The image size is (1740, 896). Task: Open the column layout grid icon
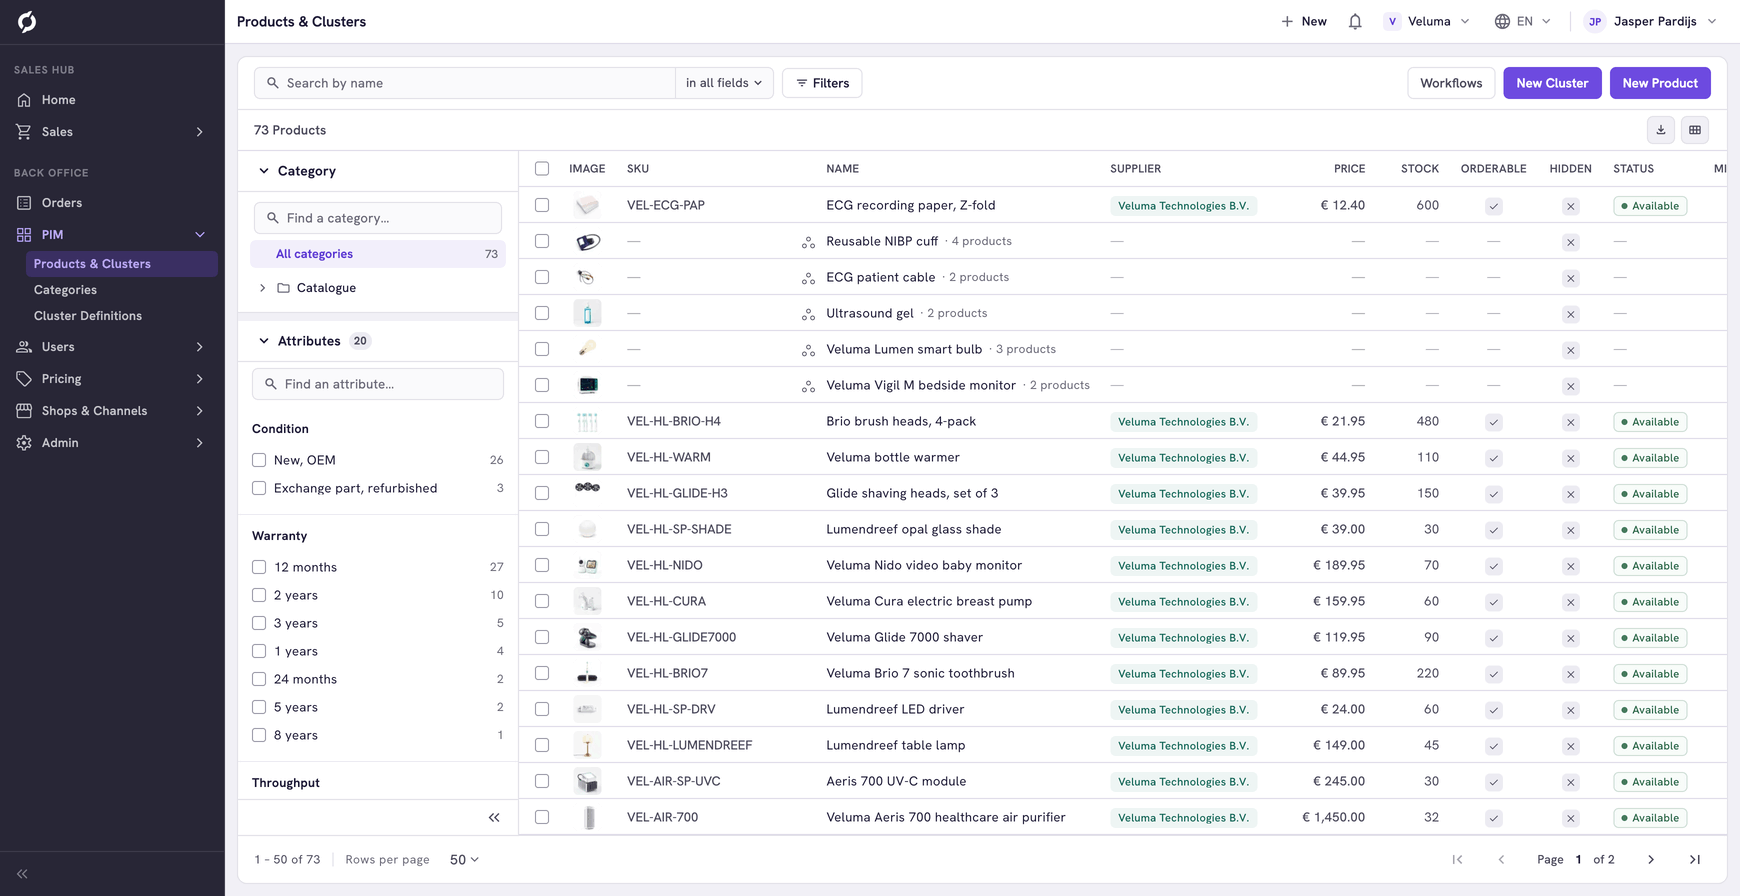(x=1695, y=130)
